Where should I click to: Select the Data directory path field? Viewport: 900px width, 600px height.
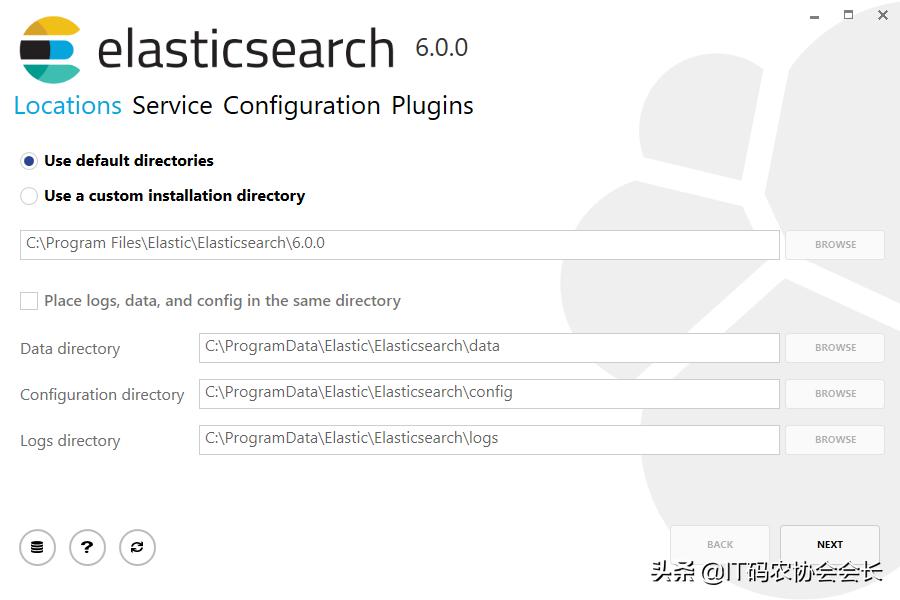pos(489,347)
